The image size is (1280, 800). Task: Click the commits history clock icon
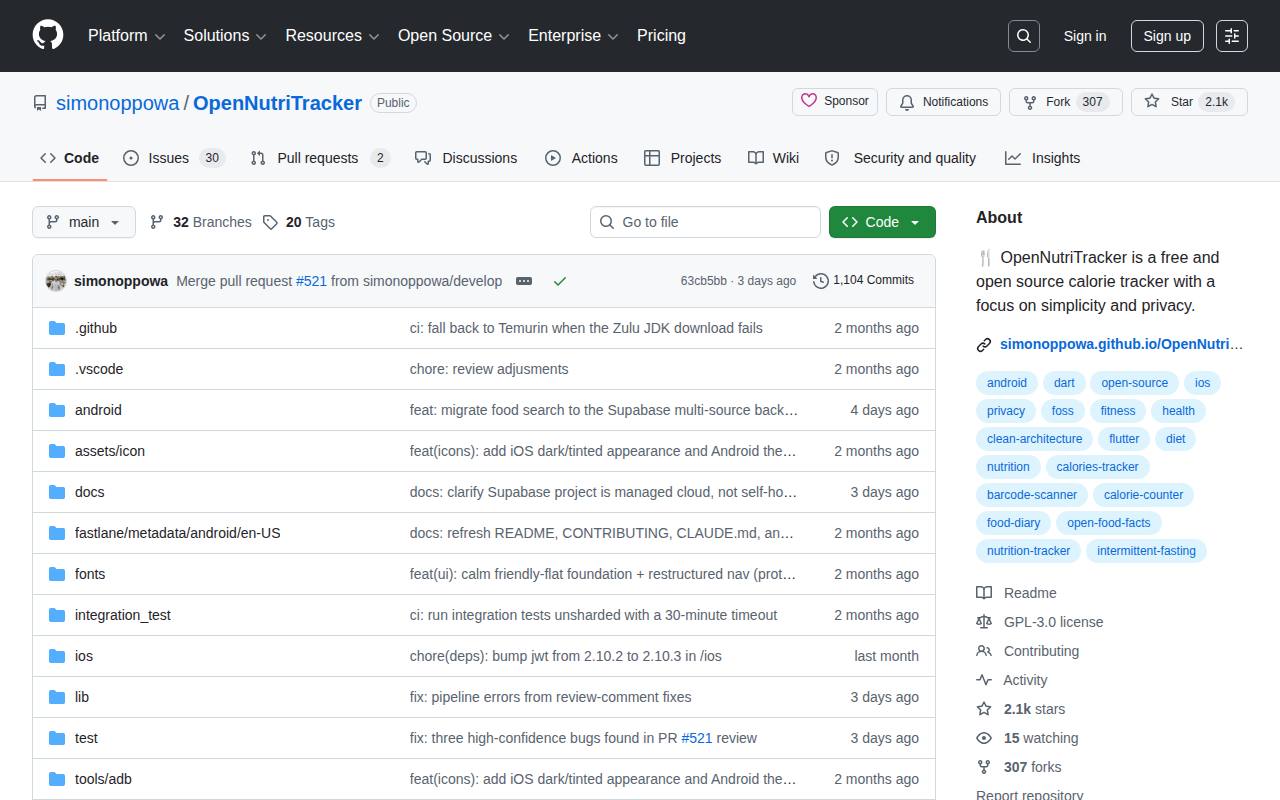click(x=821, y=281)
